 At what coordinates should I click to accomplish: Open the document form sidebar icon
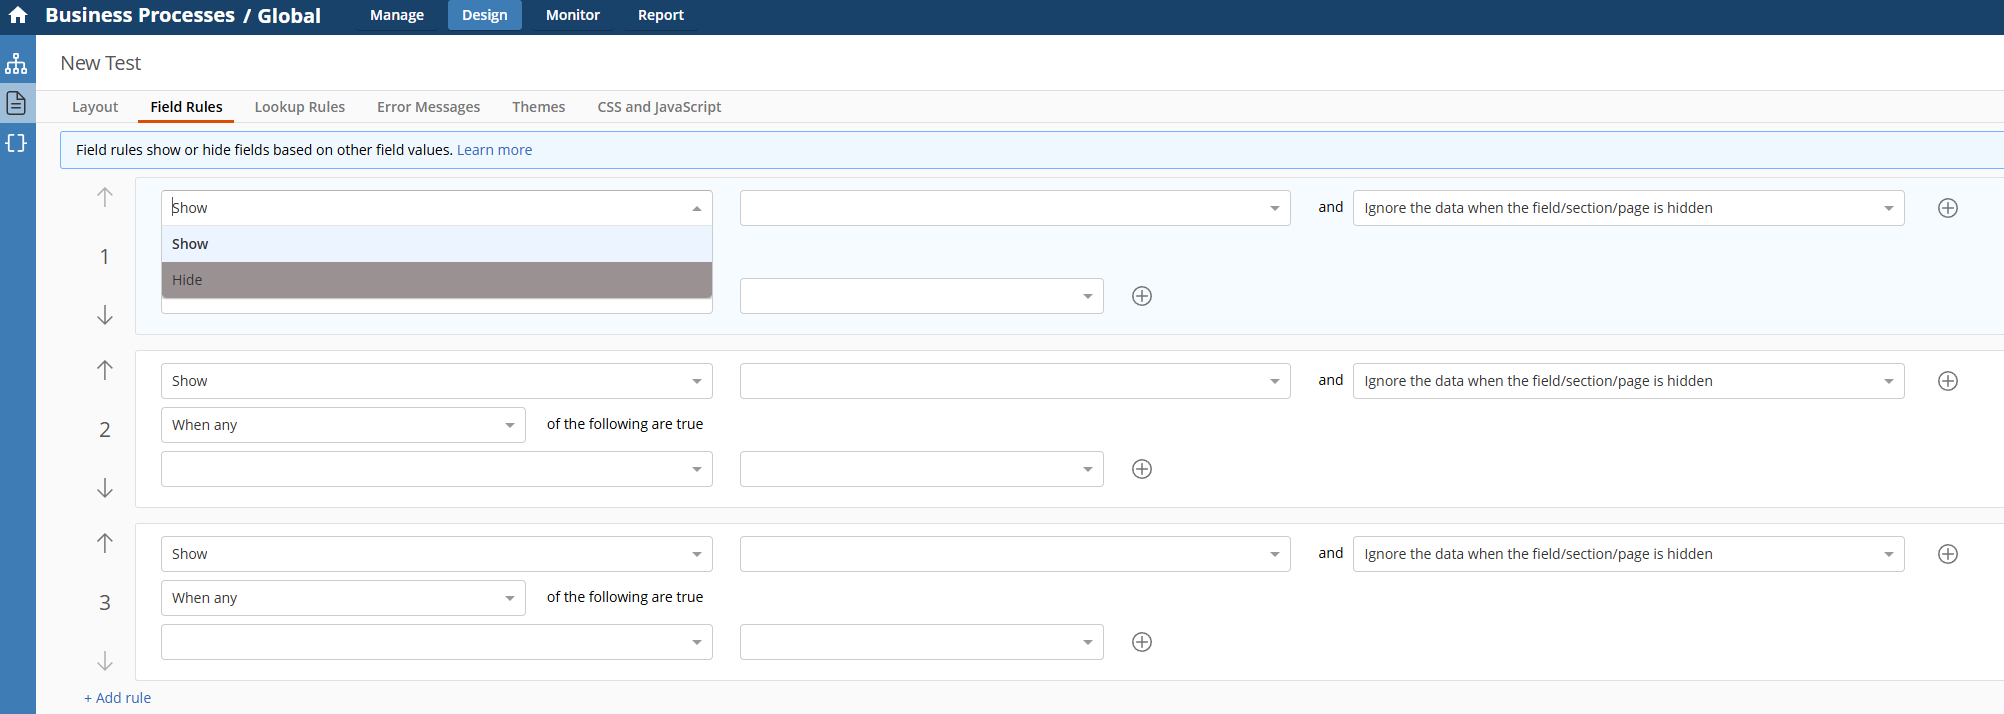(x=16, y=103)
